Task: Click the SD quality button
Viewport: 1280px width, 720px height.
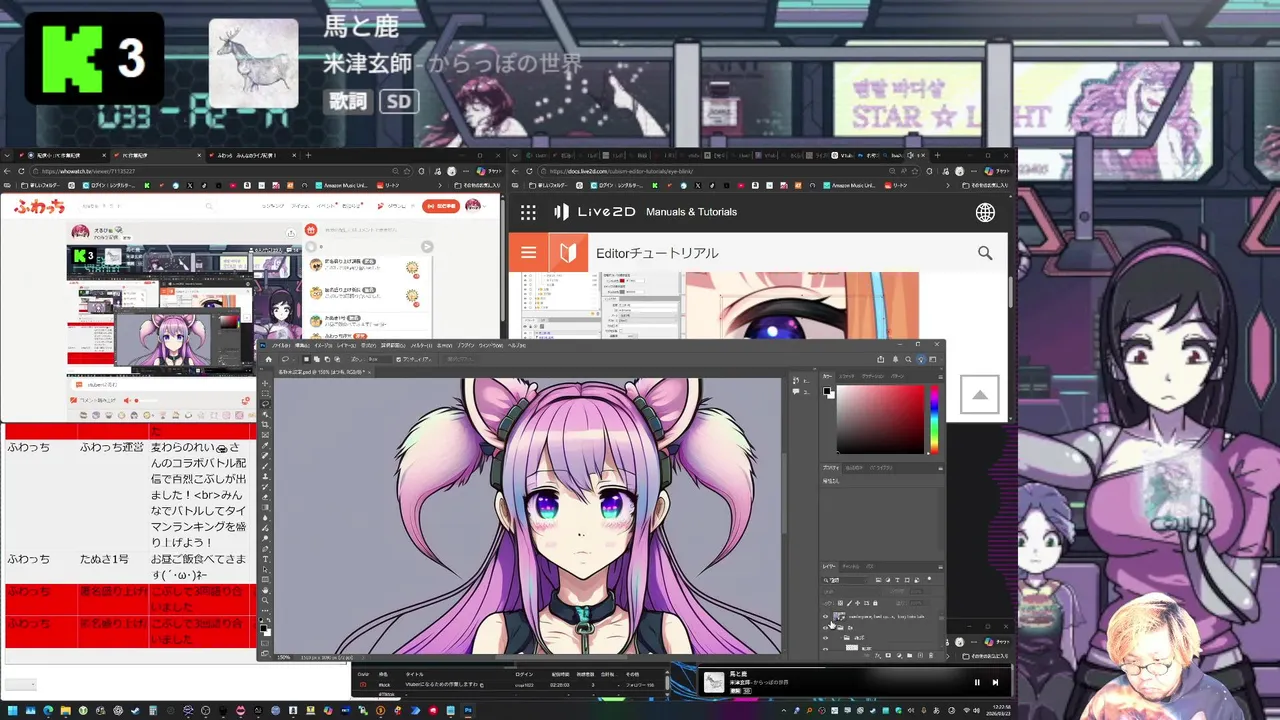Action: coord(398,102)
